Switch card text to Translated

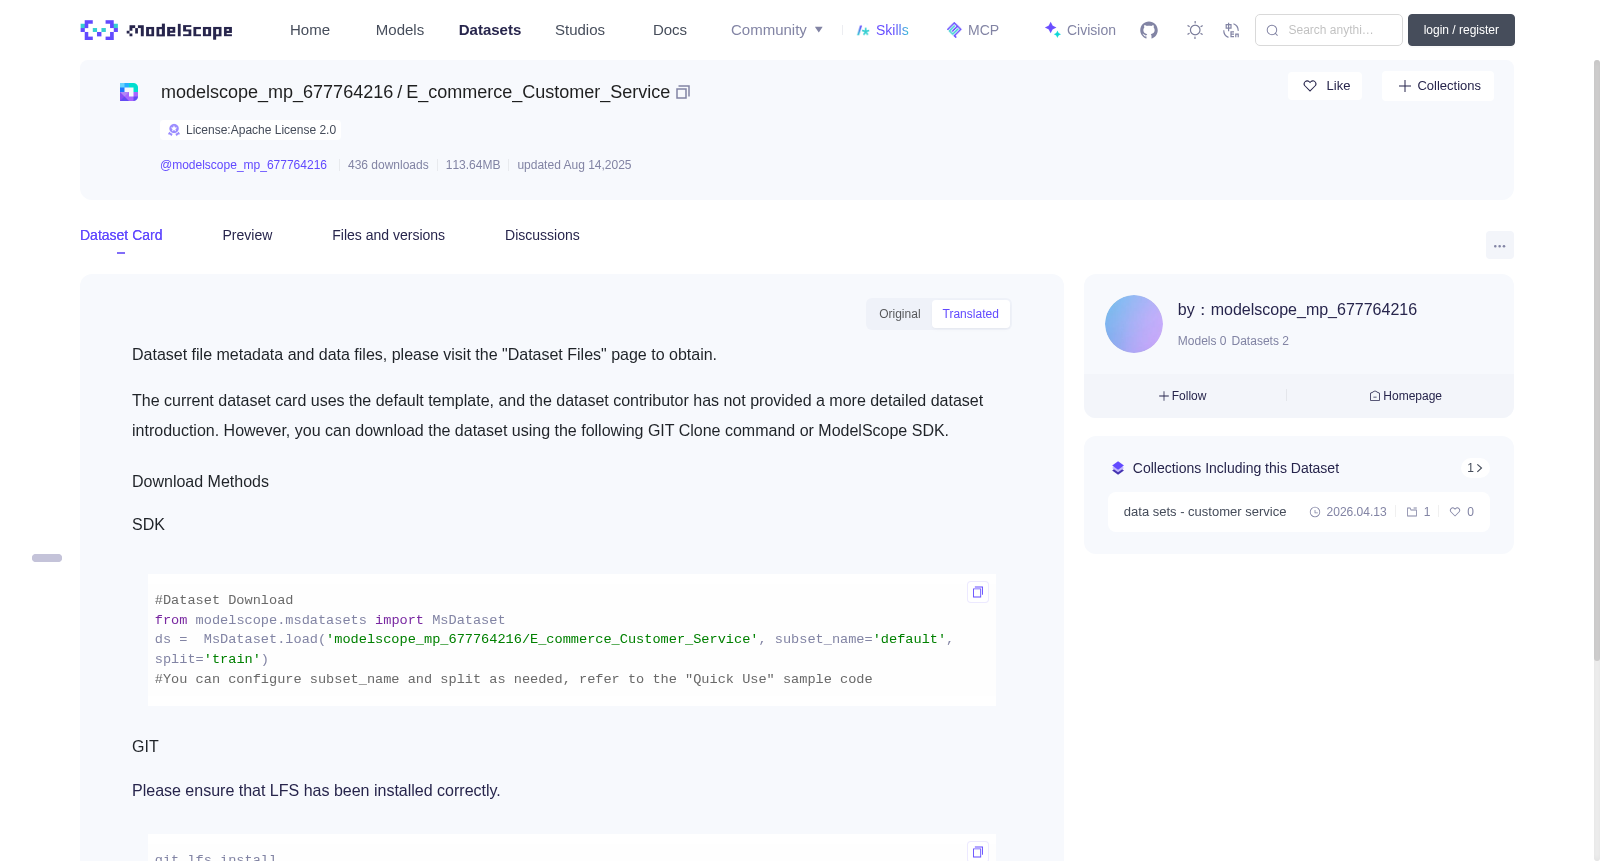pyautogui.click(x=970, y=314)
